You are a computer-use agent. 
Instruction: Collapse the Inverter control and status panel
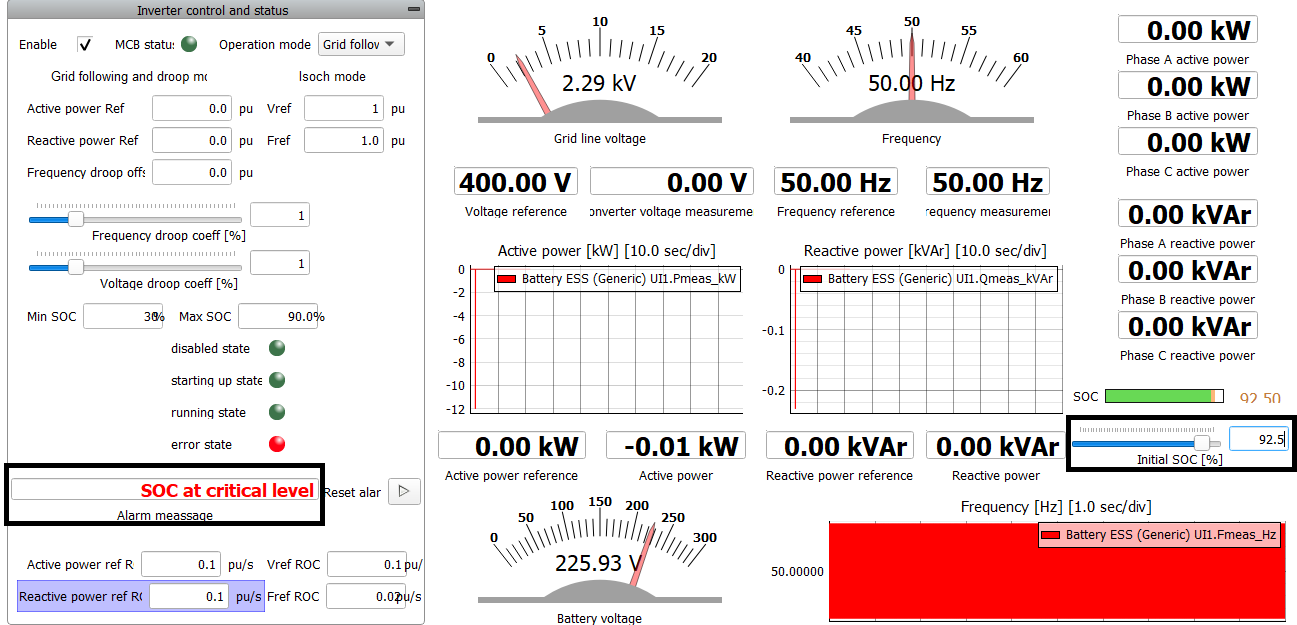[x=414, y=10]
